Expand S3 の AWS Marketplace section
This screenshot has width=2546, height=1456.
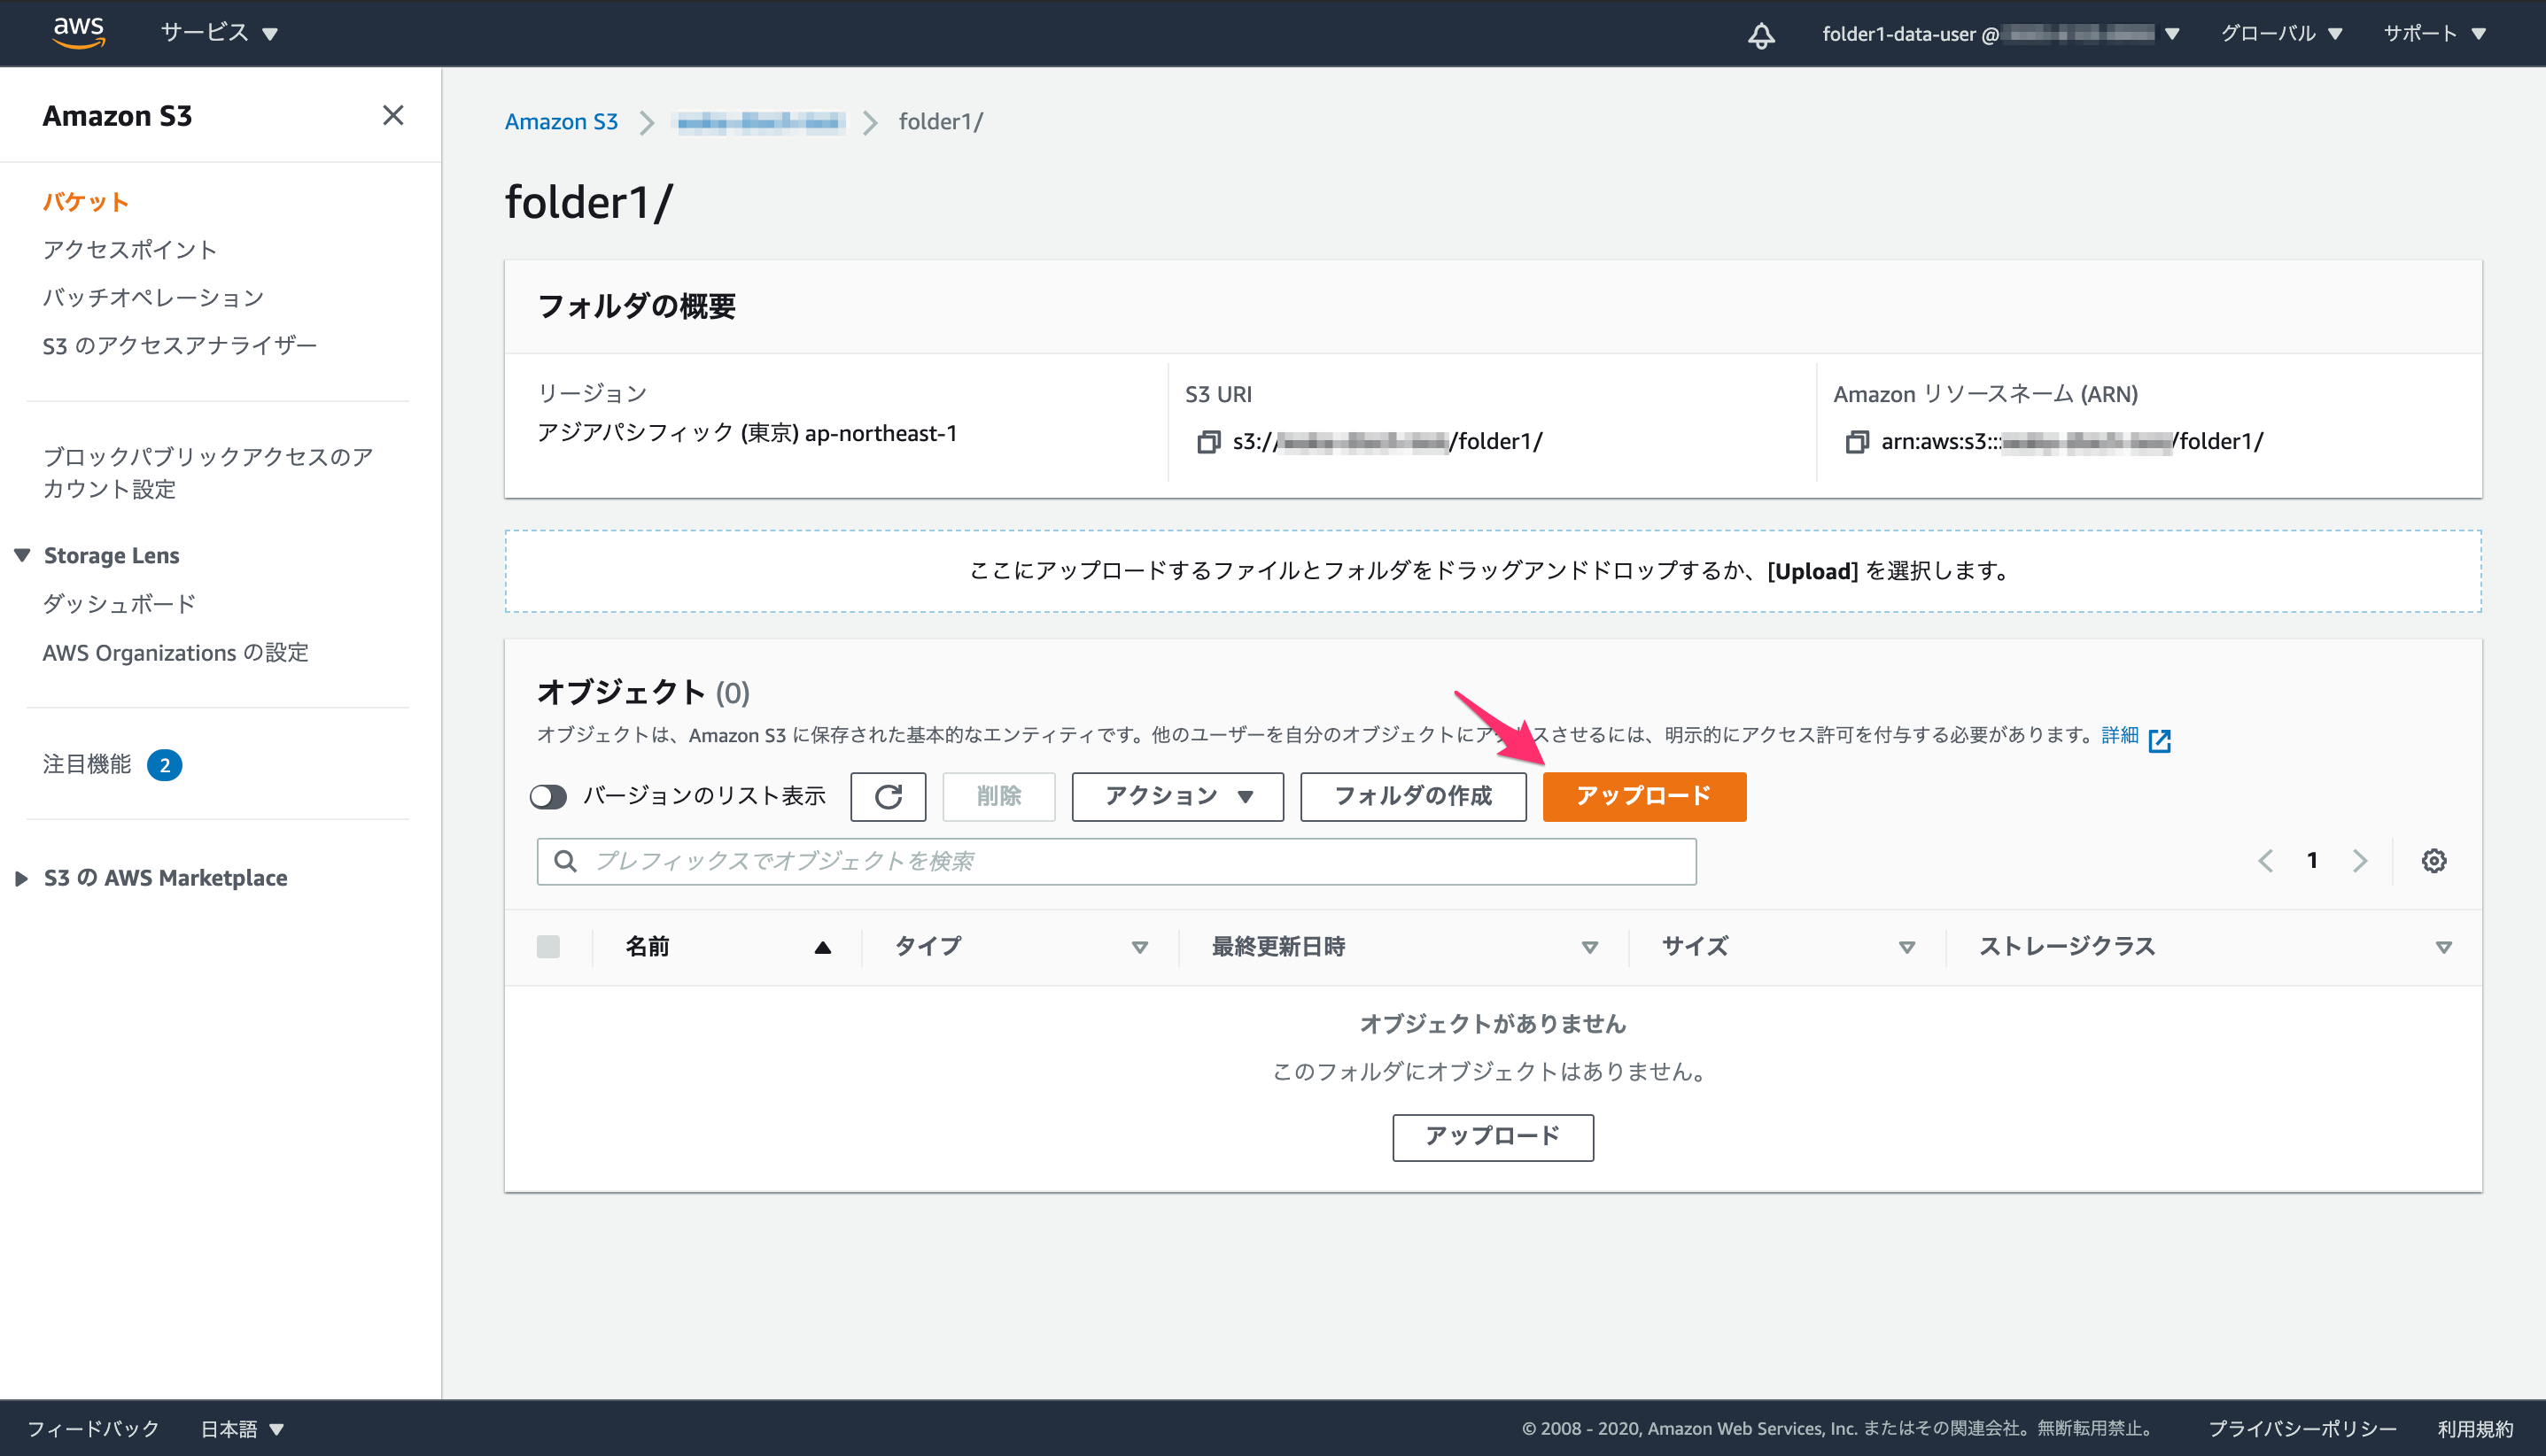click(21, 878)
